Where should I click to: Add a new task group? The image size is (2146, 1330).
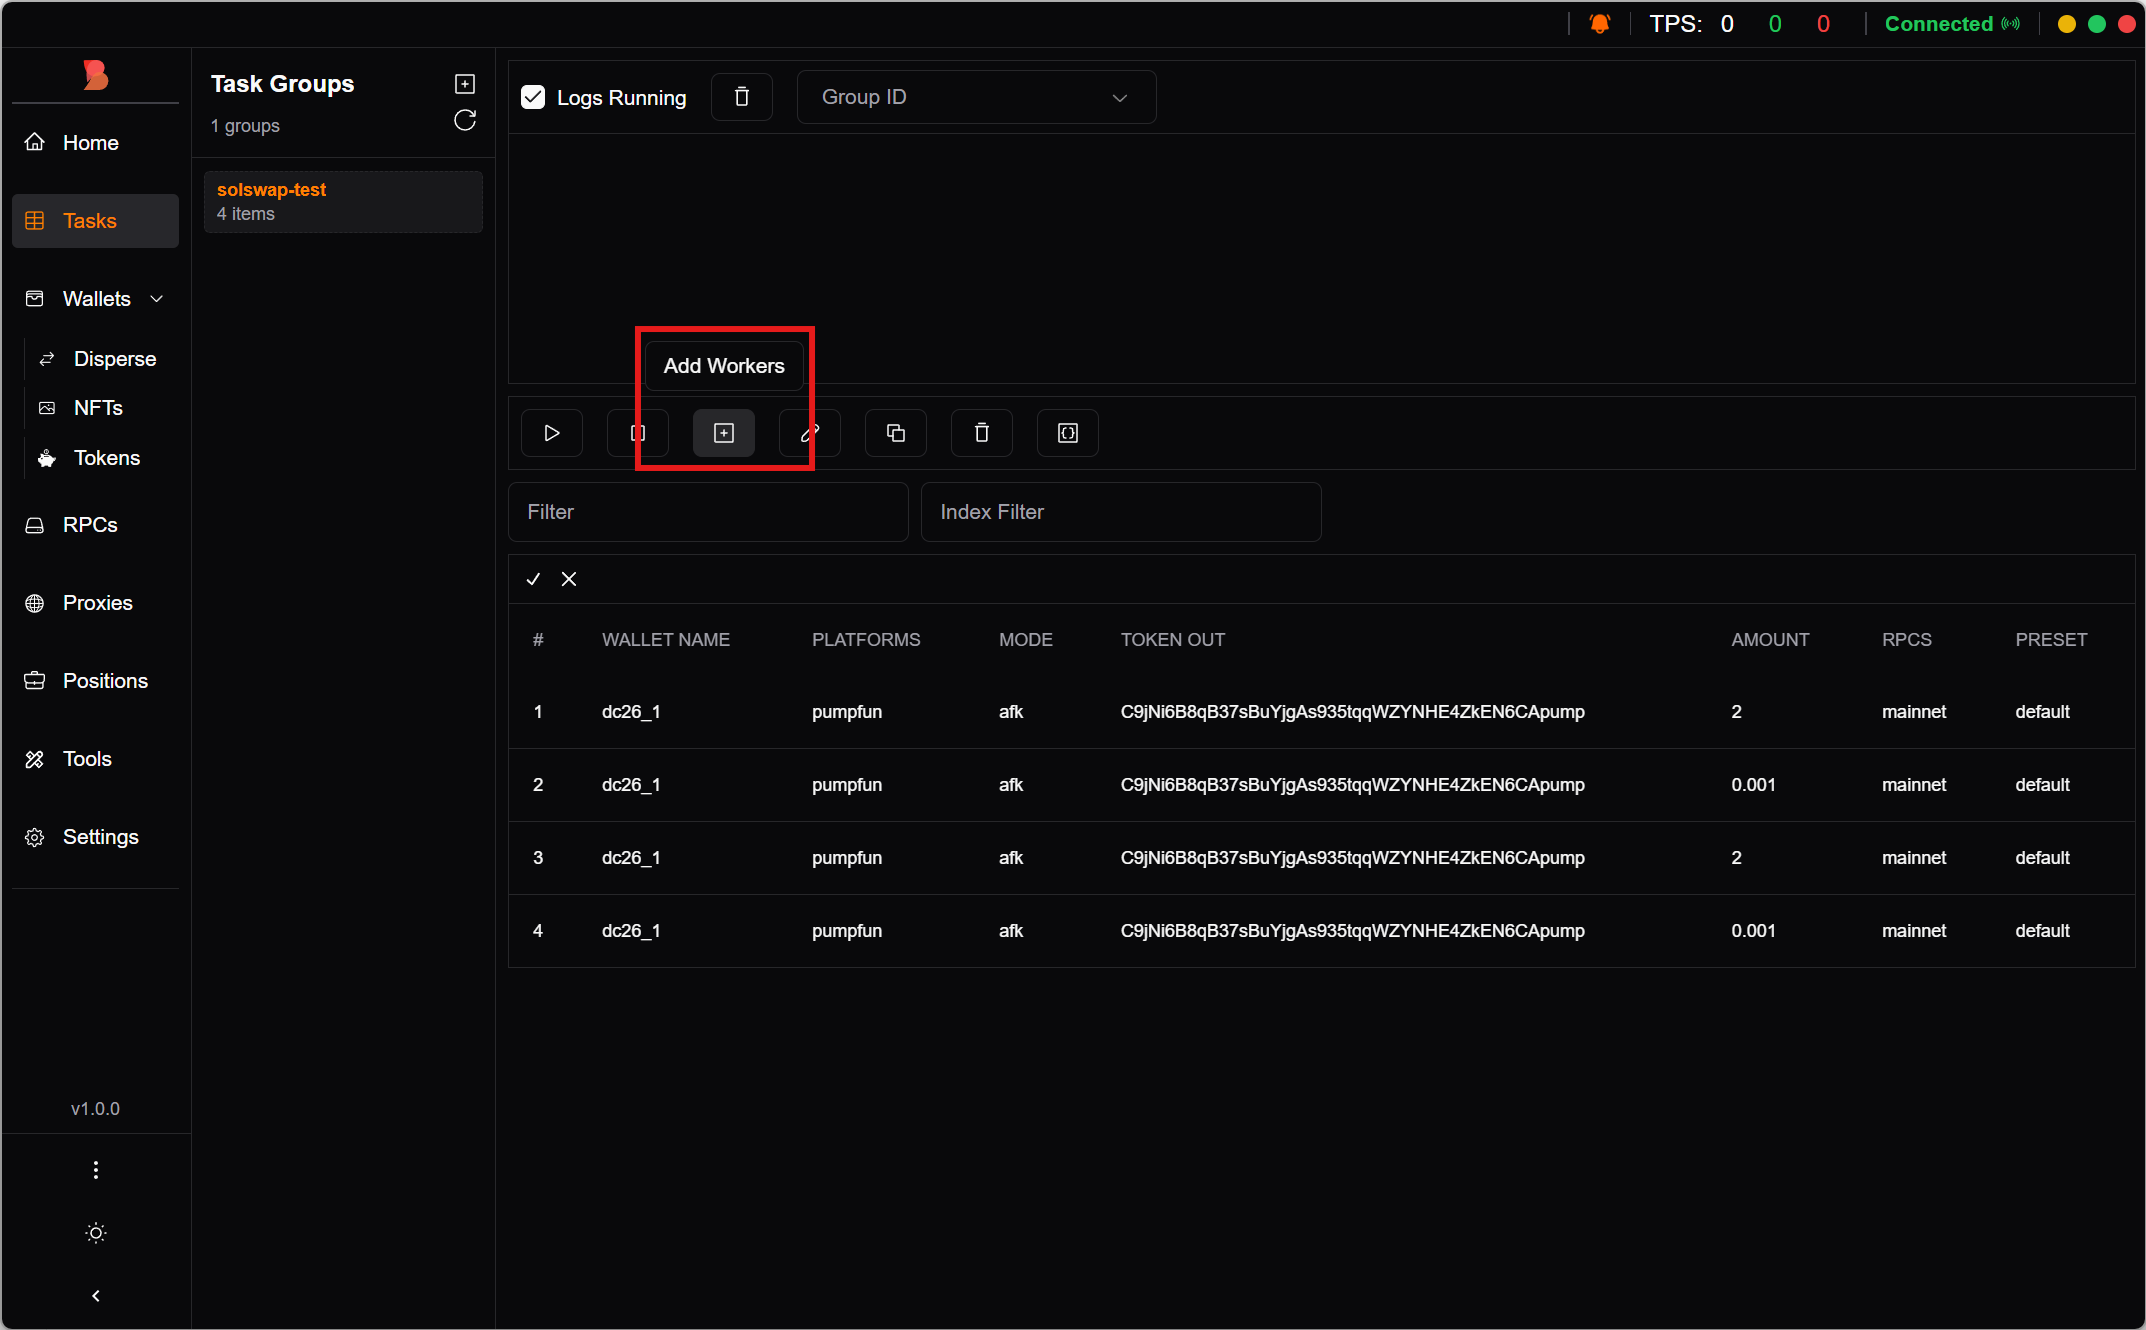coord(465,84)
